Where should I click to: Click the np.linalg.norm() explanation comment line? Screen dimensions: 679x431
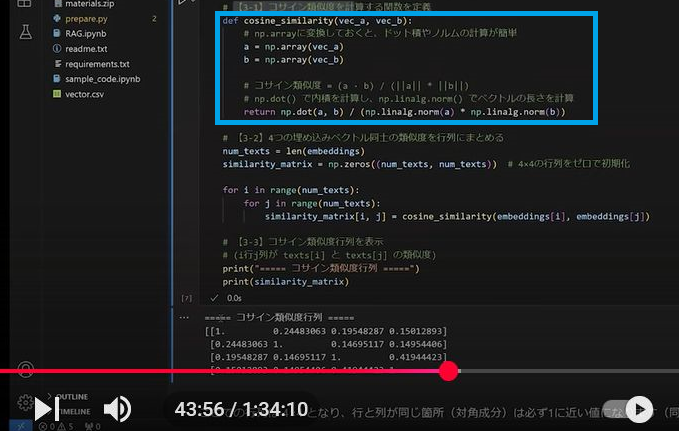(x=408, y=99)
